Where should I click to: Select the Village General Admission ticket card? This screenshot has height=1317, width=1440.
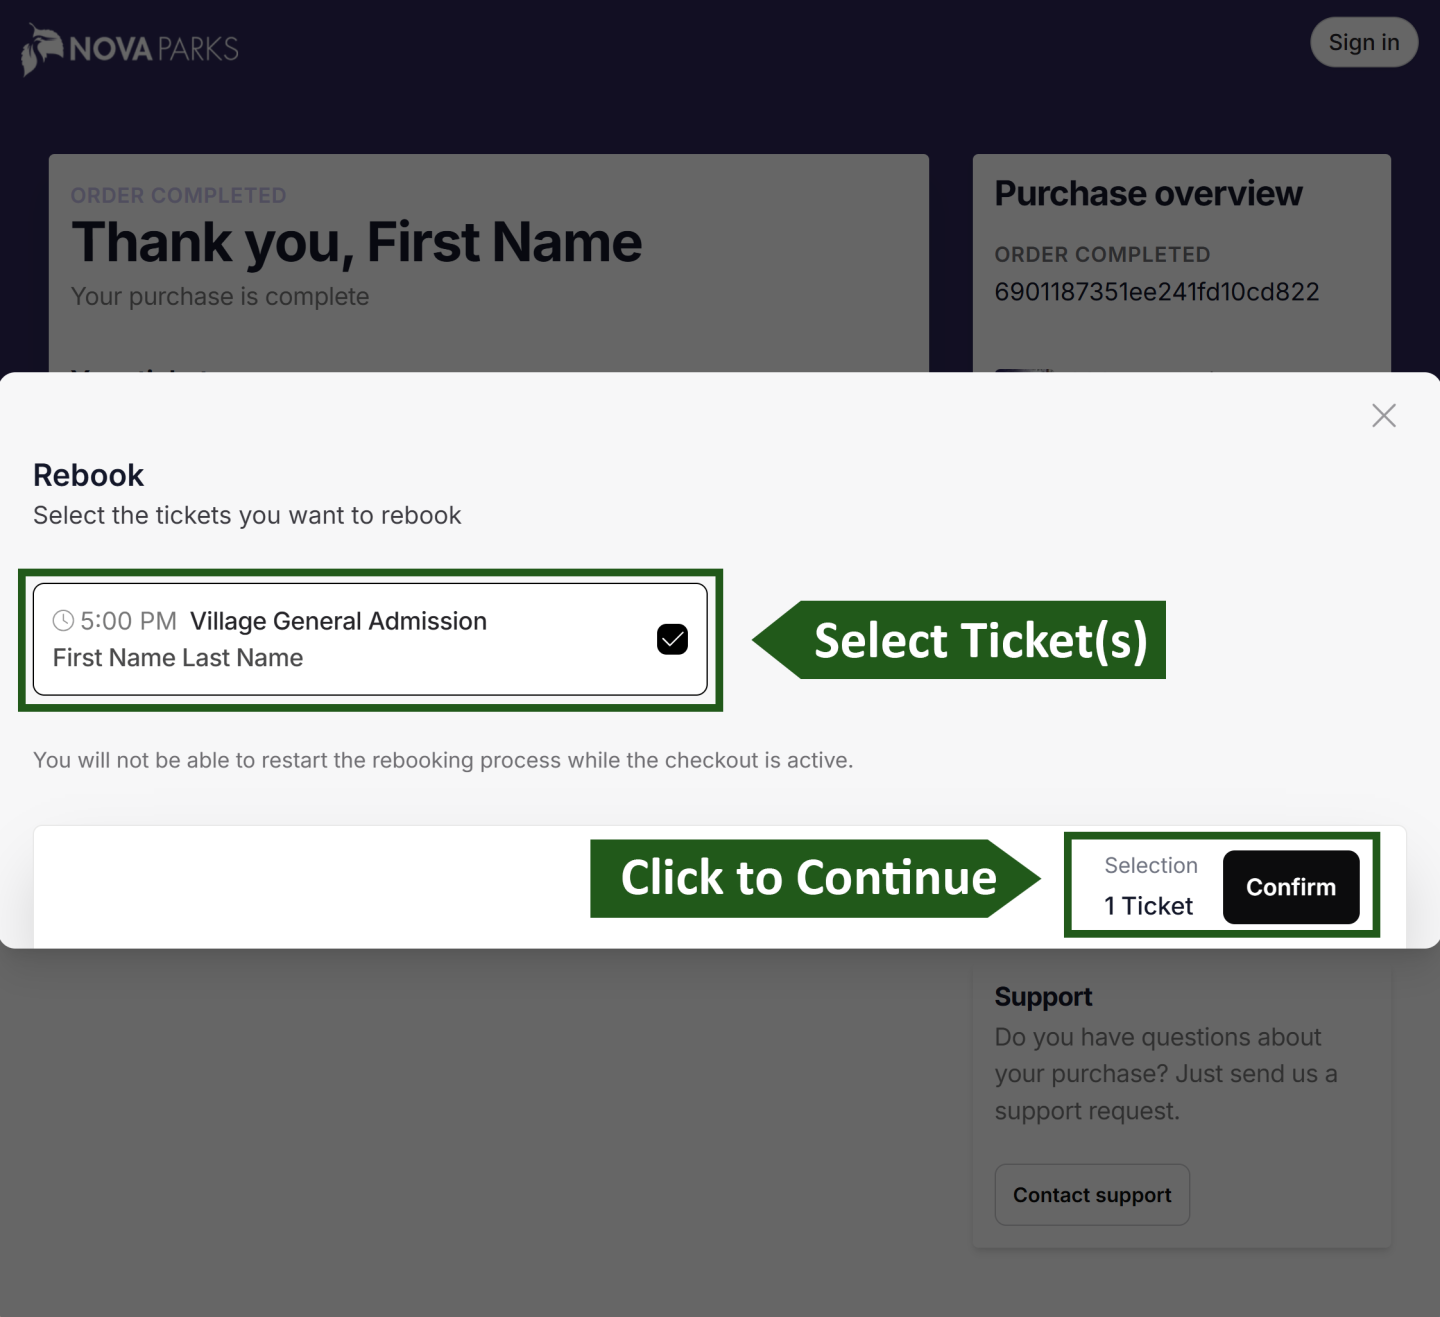tap(370, 638)
